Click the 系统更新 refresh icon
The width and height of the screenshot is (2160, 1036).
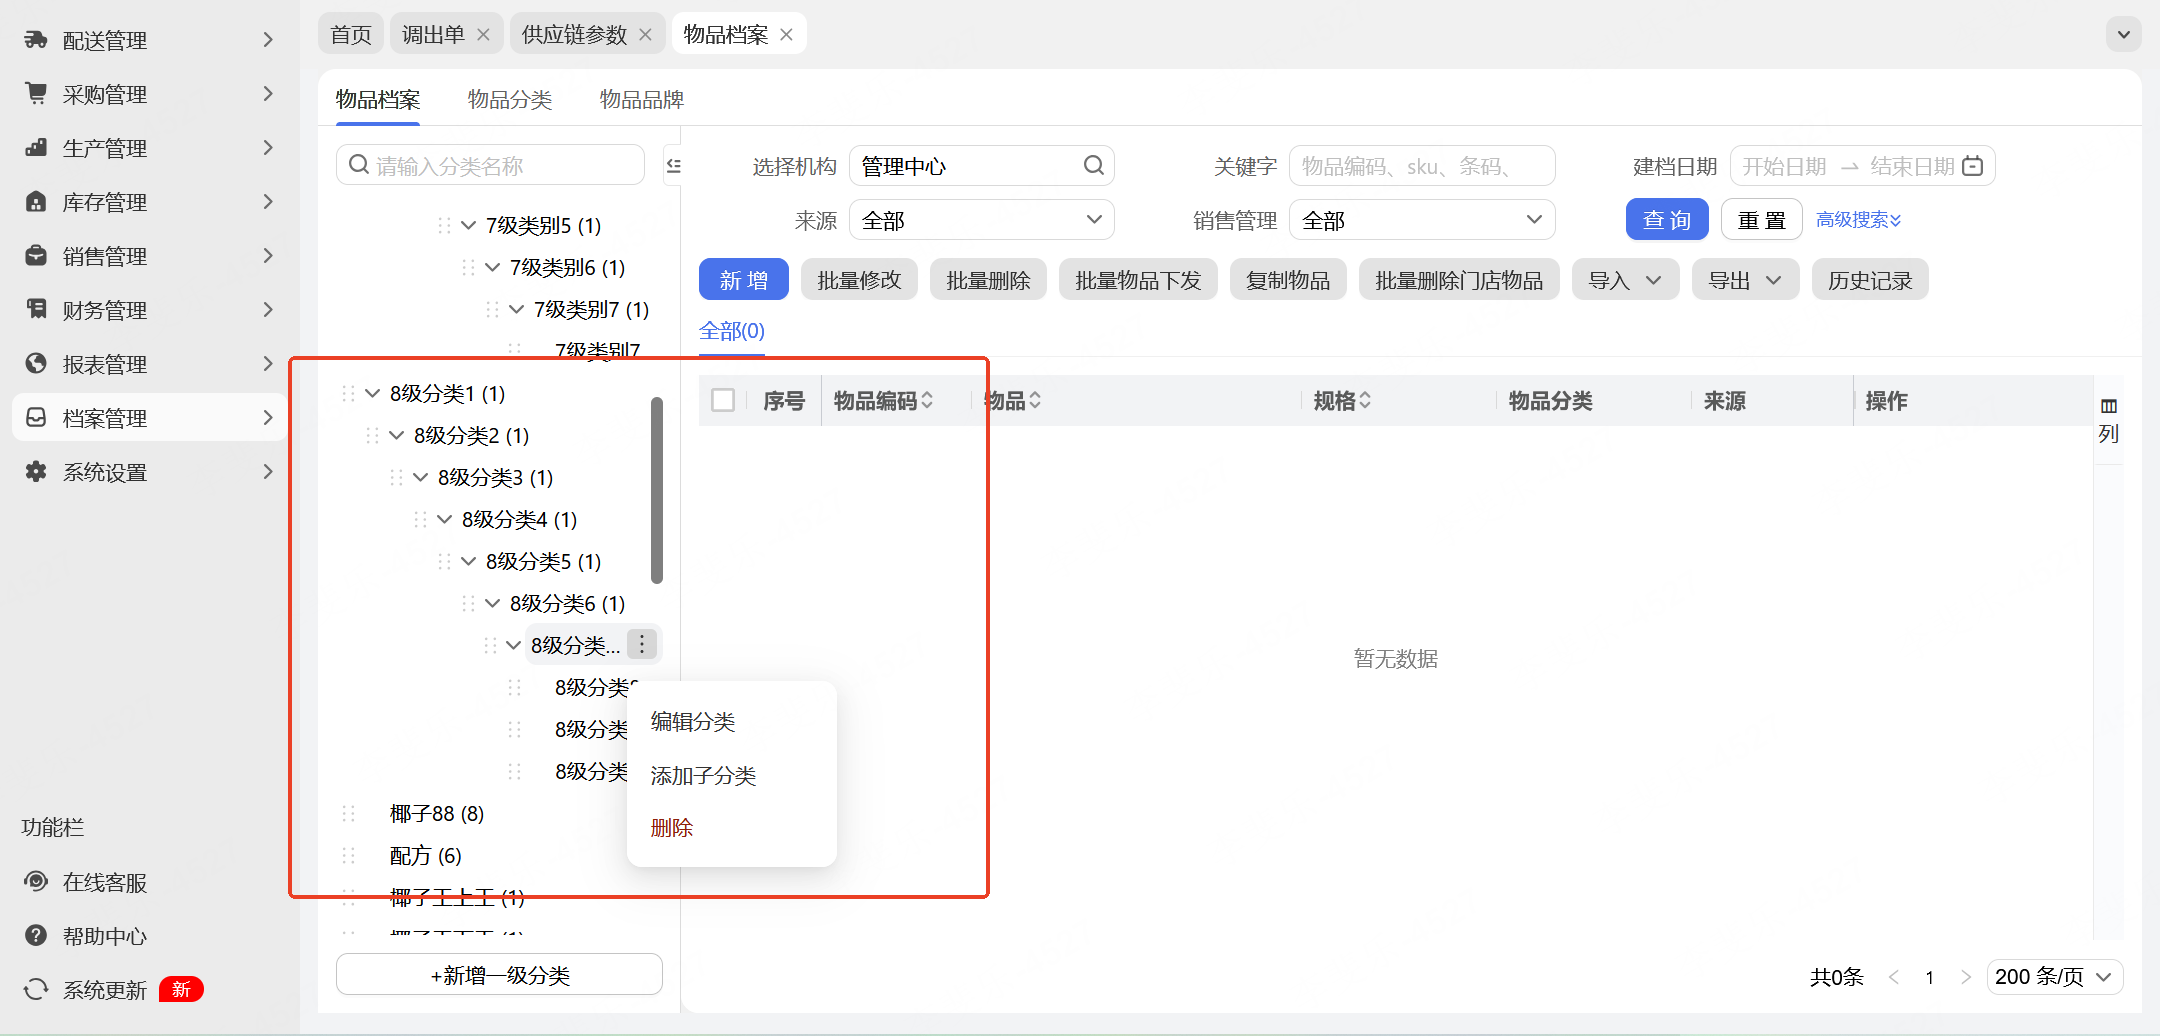(x=36, y=990)
